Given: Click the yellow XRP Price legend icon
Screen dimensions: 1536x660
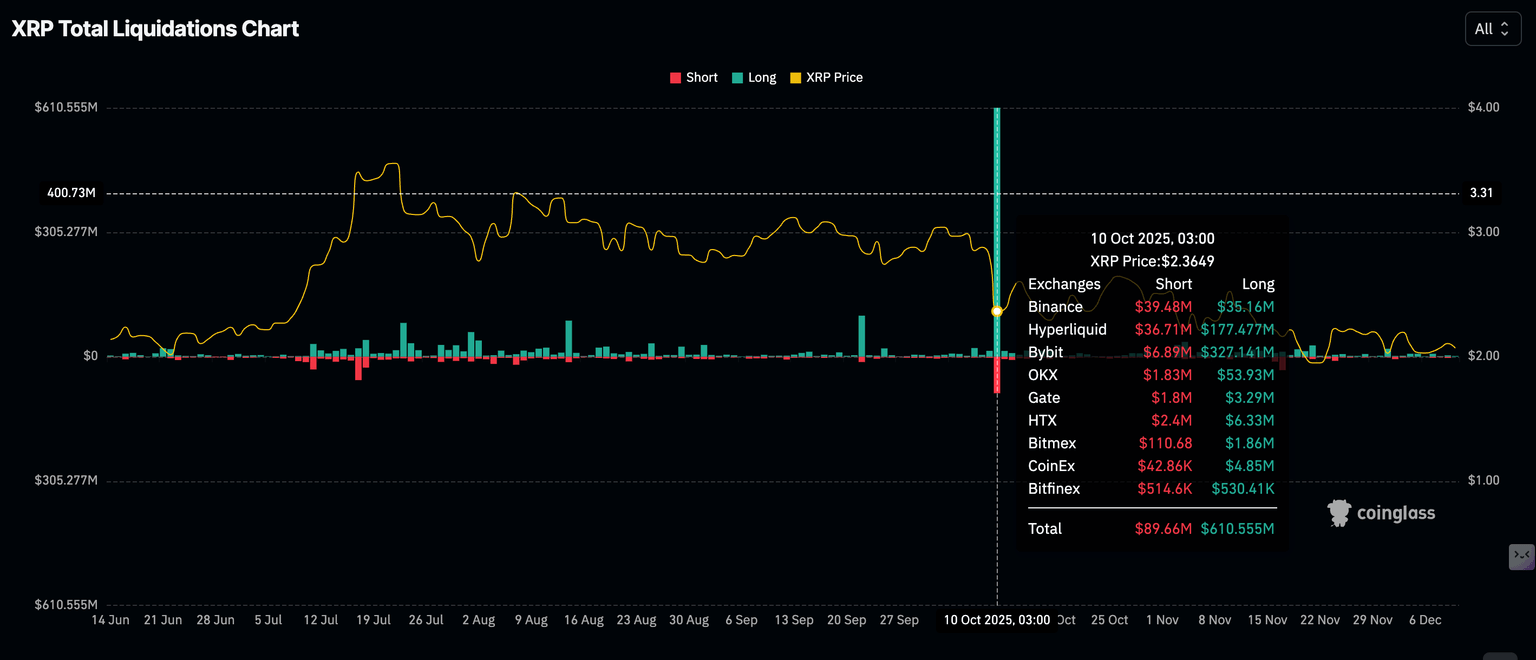Looking at the screenshot, I should (x=795, y=77).
